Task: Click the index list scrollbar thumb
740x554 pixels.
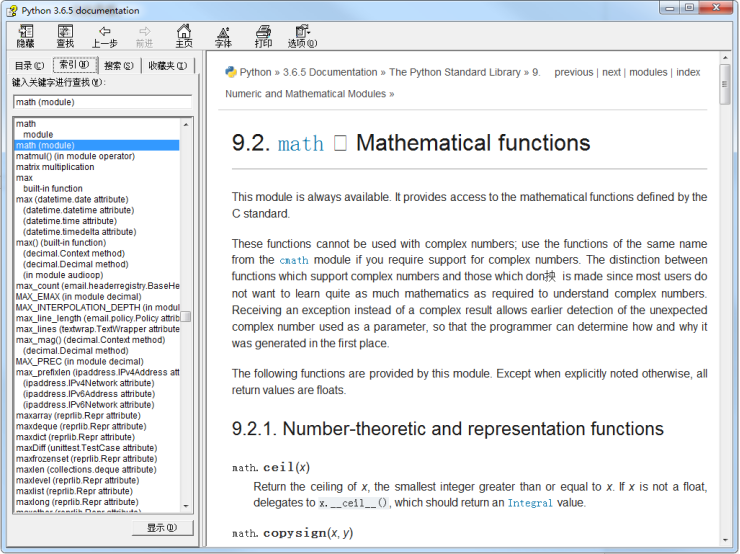Action: point(186,316)
